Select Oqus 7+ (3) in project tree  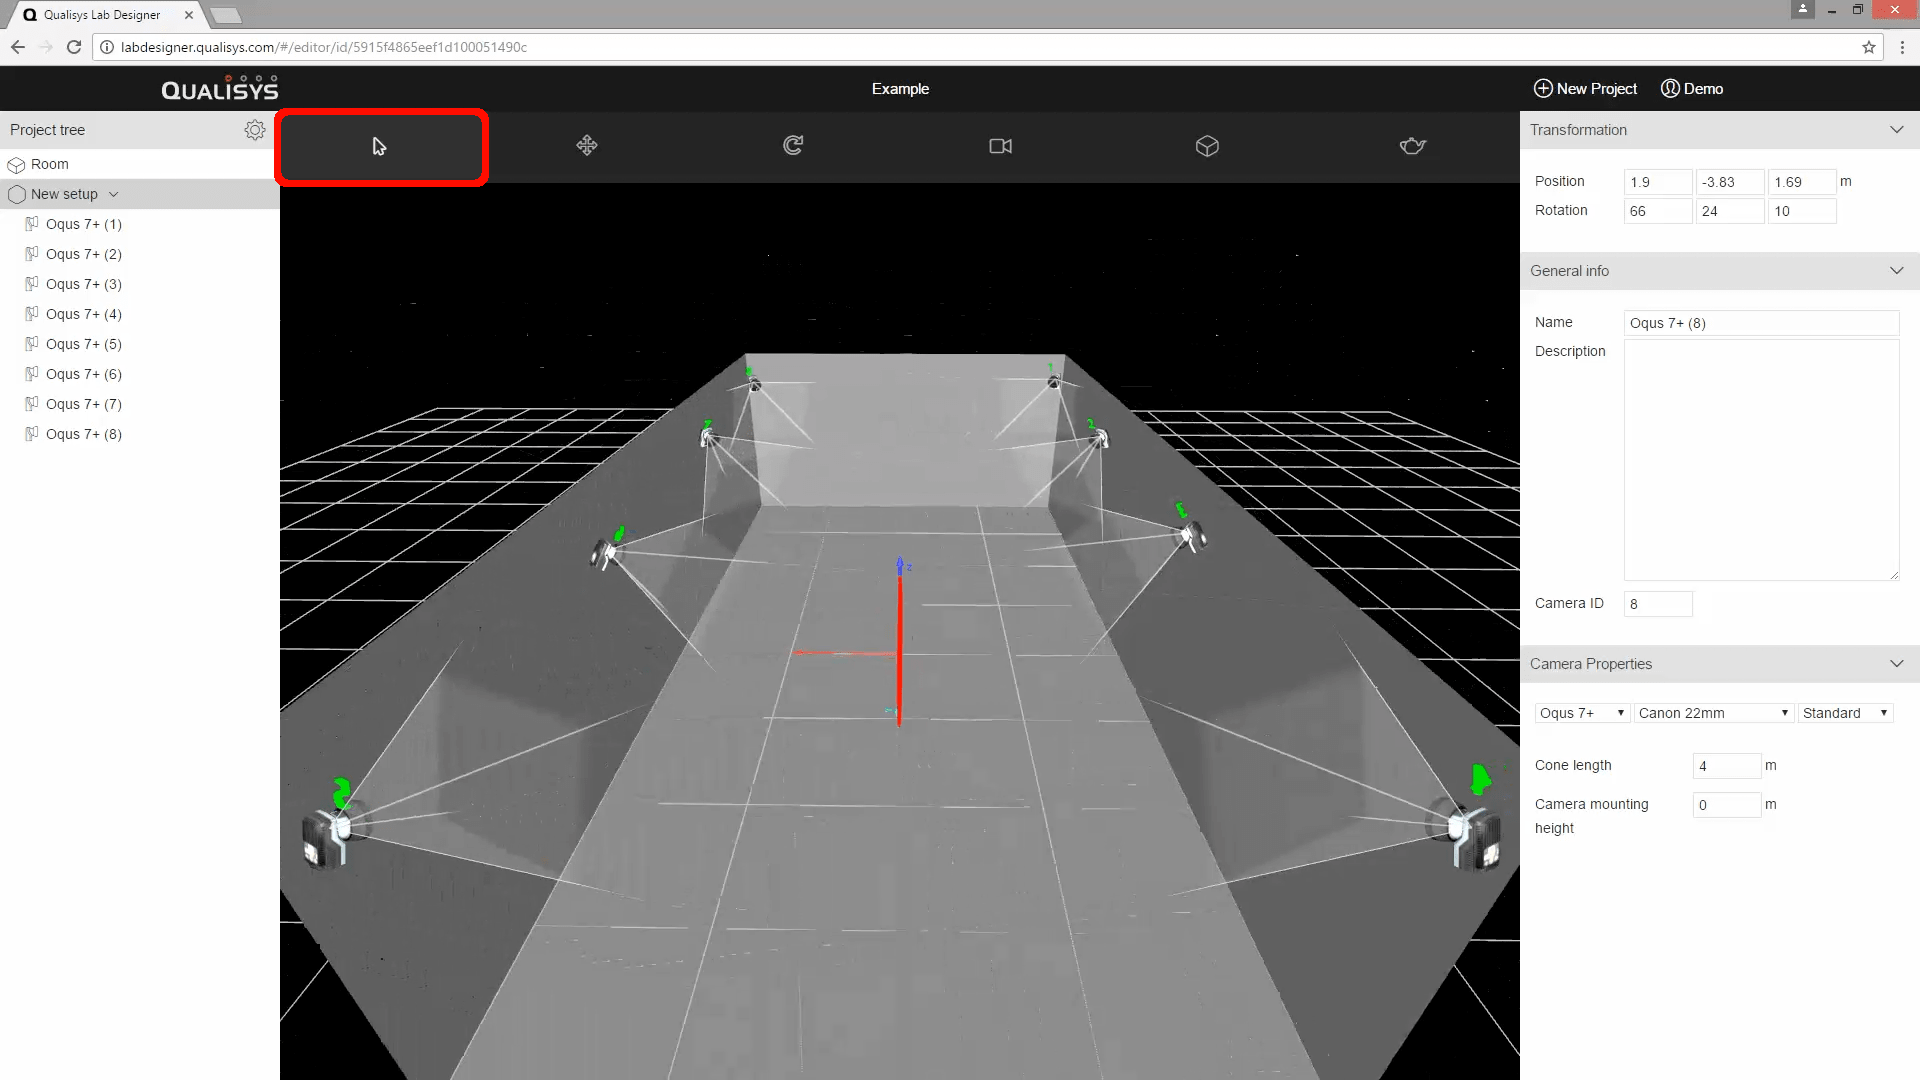83,284
